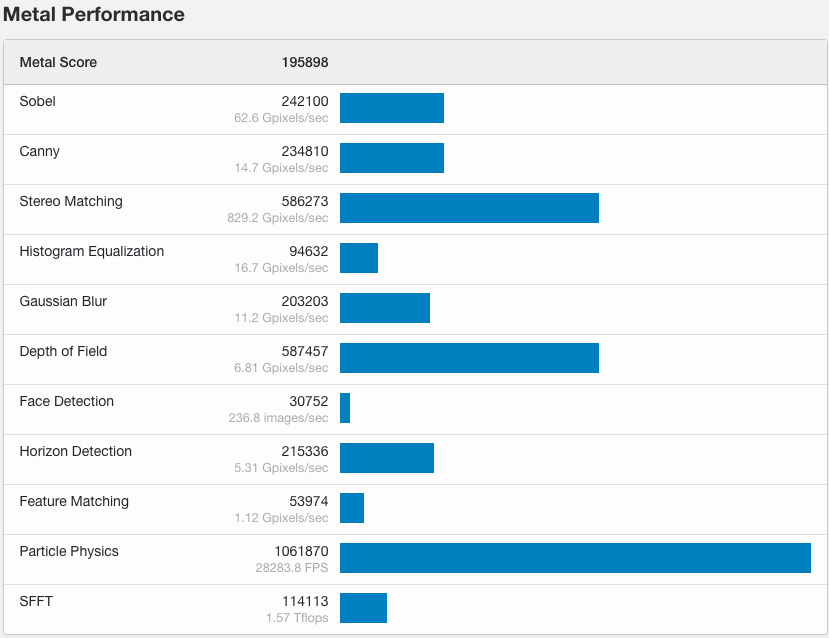Click the Metal Performance heading

94,15
